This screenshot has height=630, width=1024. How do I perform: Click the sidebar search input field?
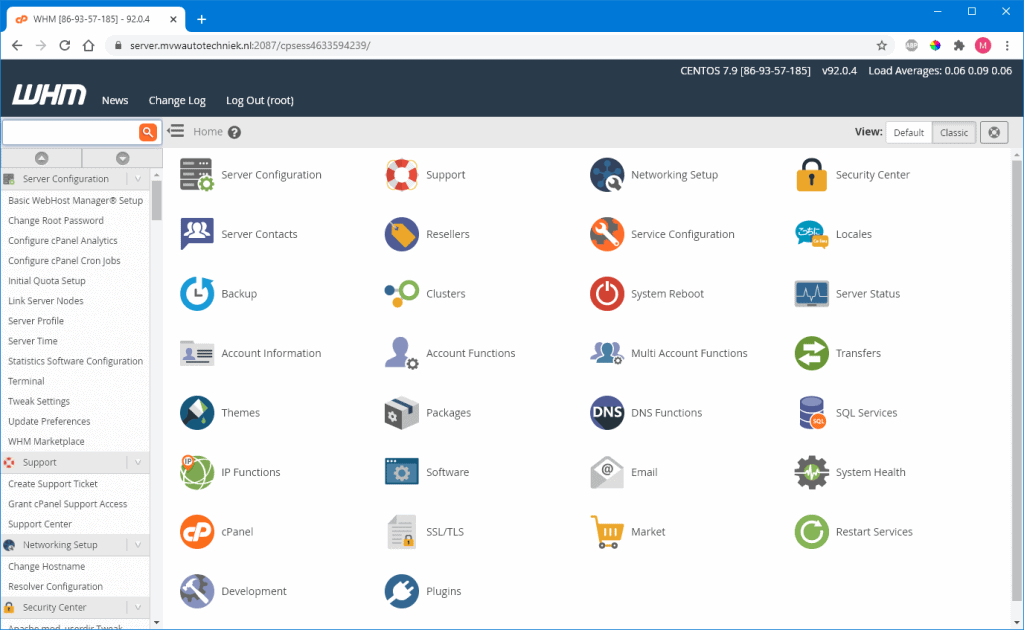[x=71, y=132]
